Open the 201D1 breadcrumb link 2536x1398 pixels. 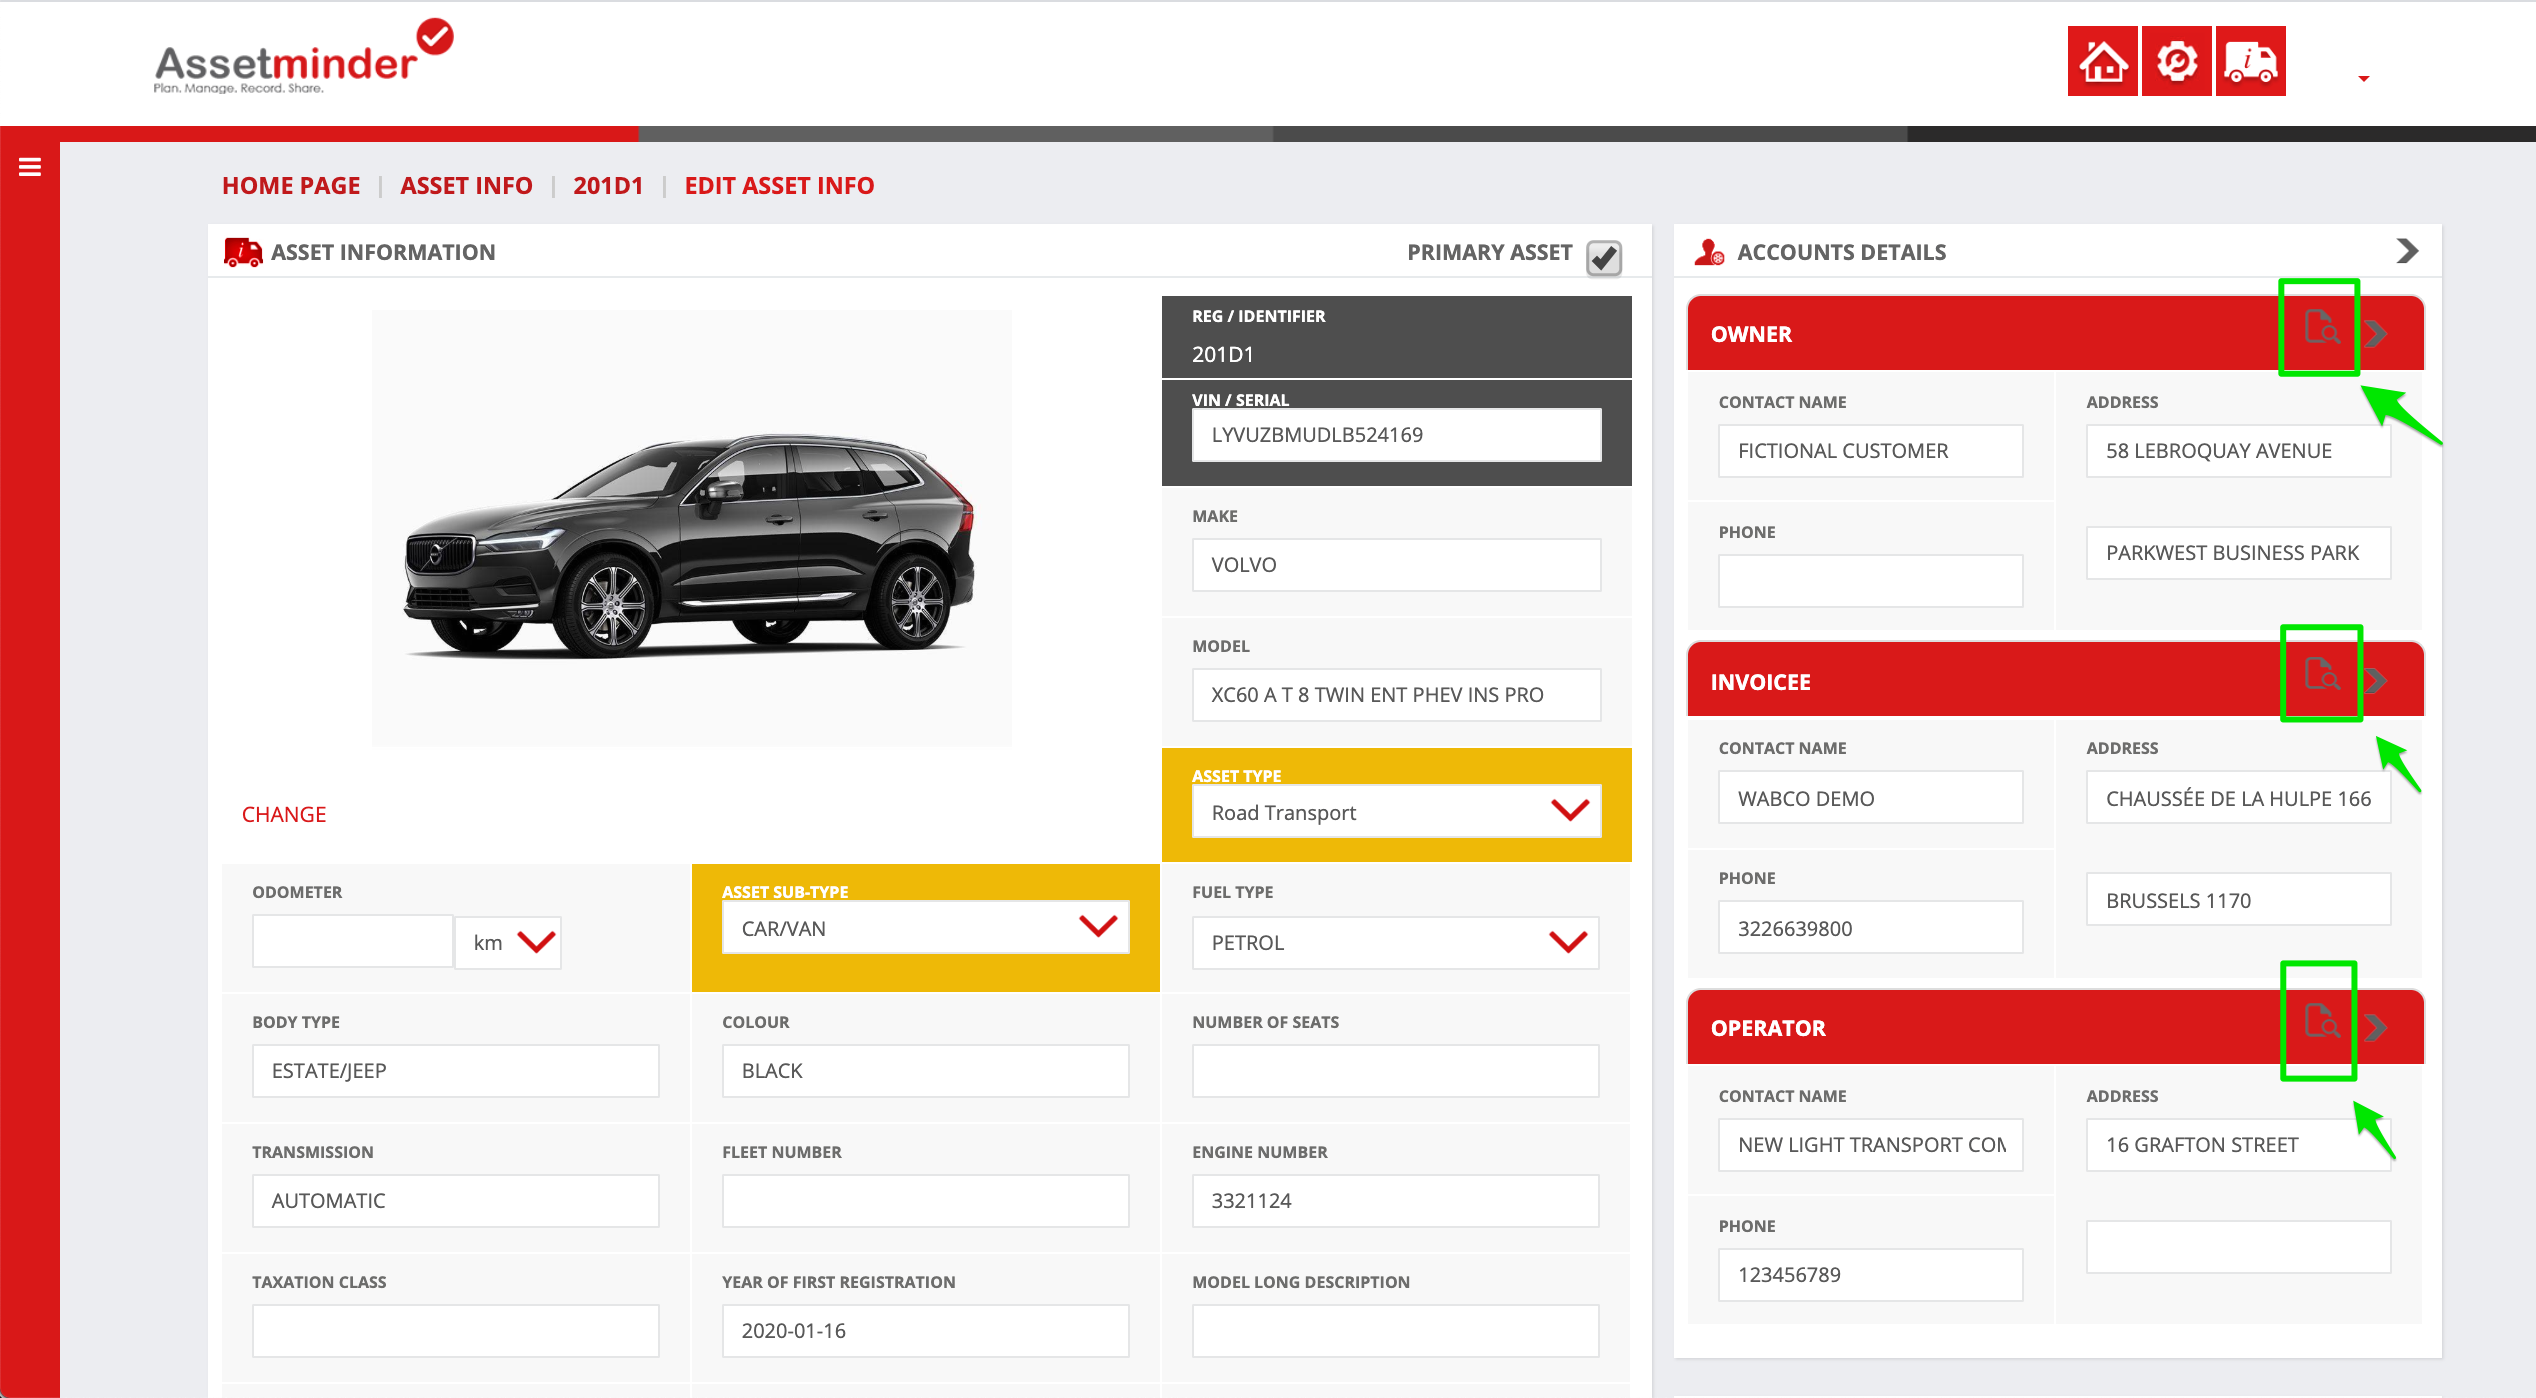pyautogui.click(x=608, y=185)
